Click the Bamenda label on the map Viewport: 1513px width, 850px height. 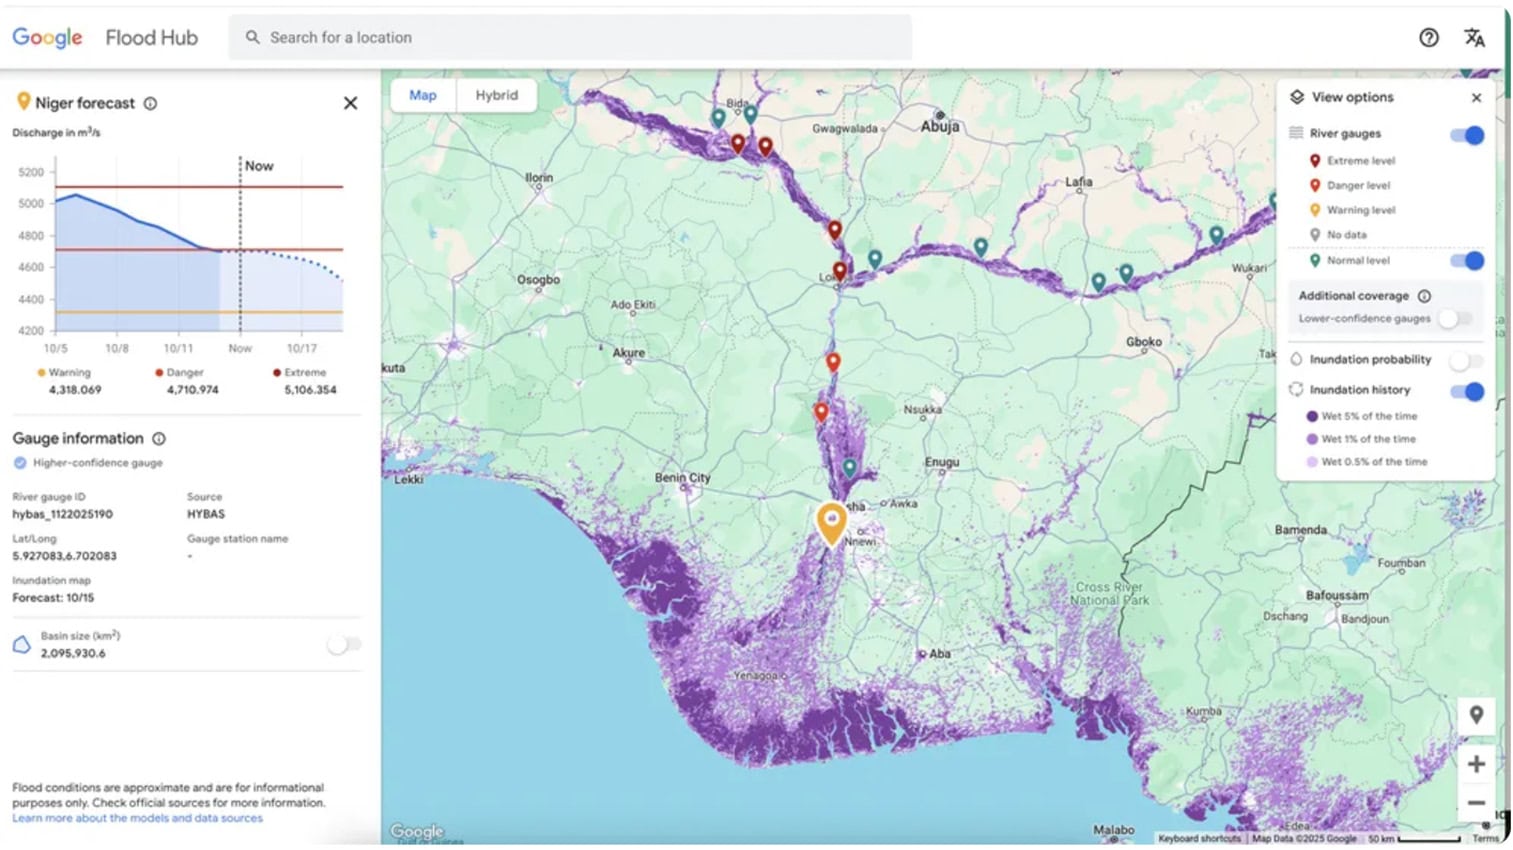pos(1300,530)
